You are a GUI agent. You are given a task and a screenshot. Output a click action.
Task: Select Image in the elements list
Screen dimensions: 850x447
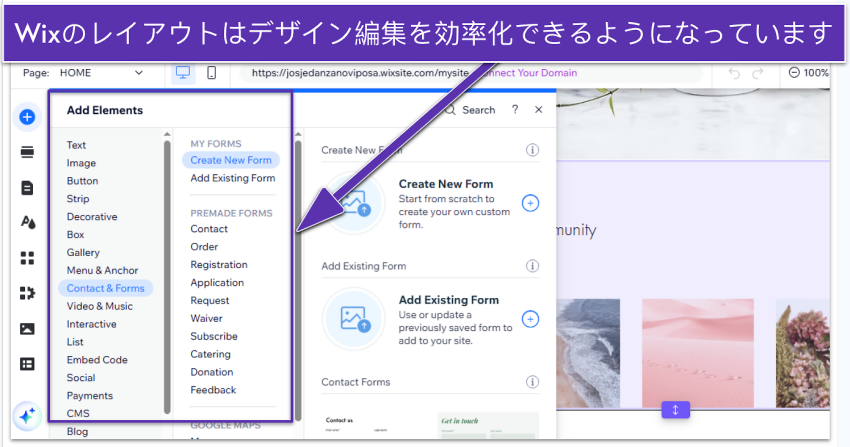coord(81,163)
